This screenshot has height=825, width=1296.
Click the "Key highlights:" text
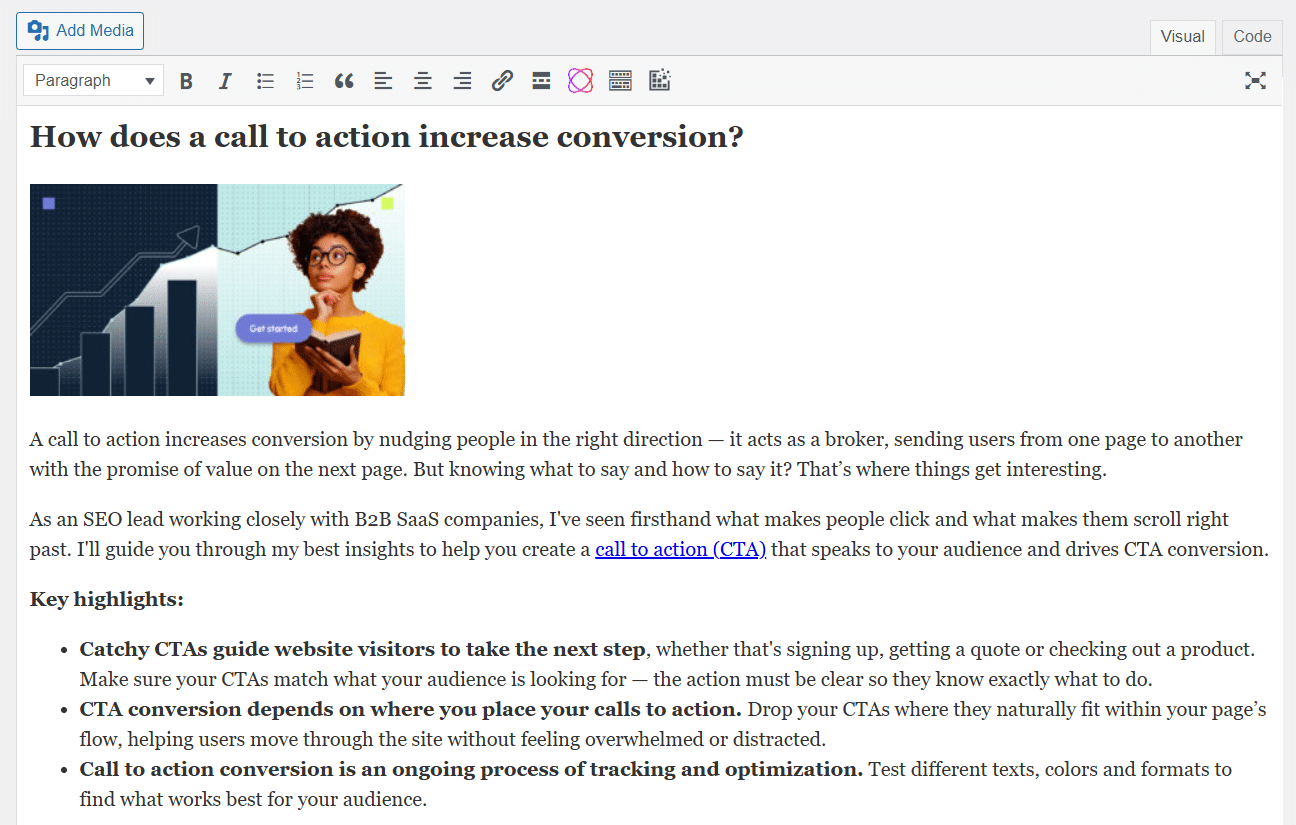point(107,599)
